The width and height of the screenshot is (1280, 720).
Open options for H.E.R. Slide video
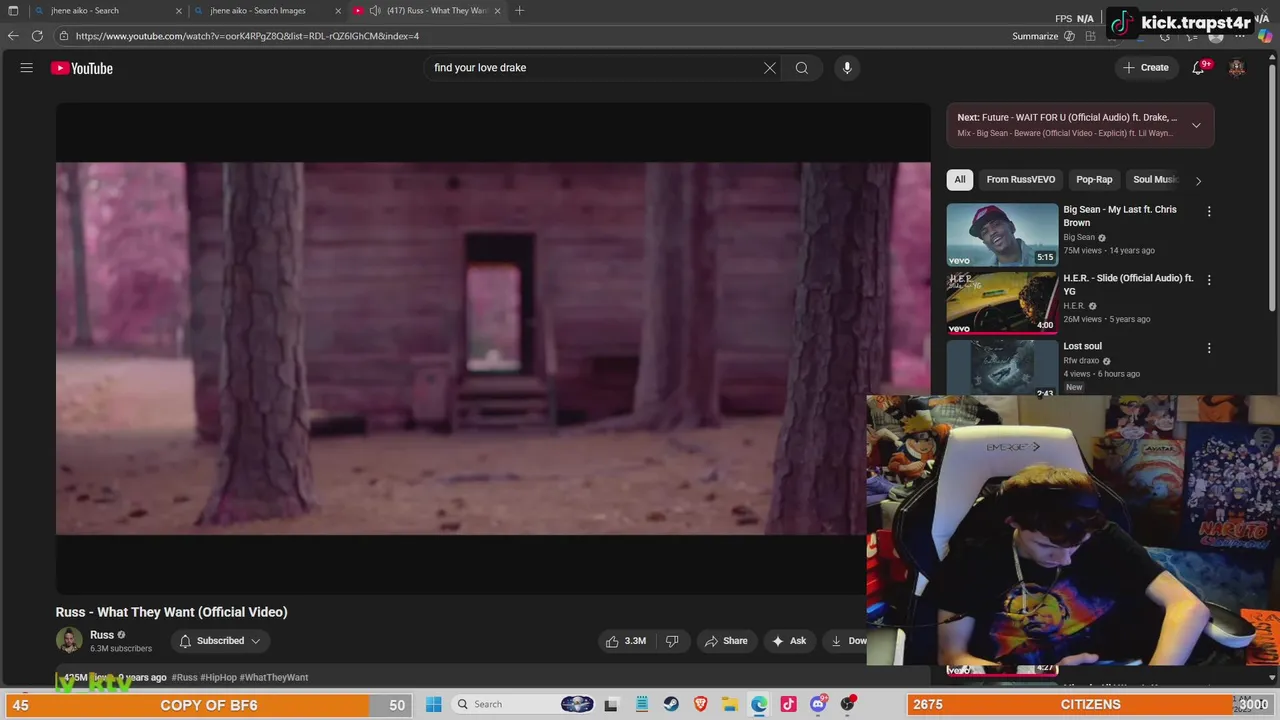click(1209, 280)
